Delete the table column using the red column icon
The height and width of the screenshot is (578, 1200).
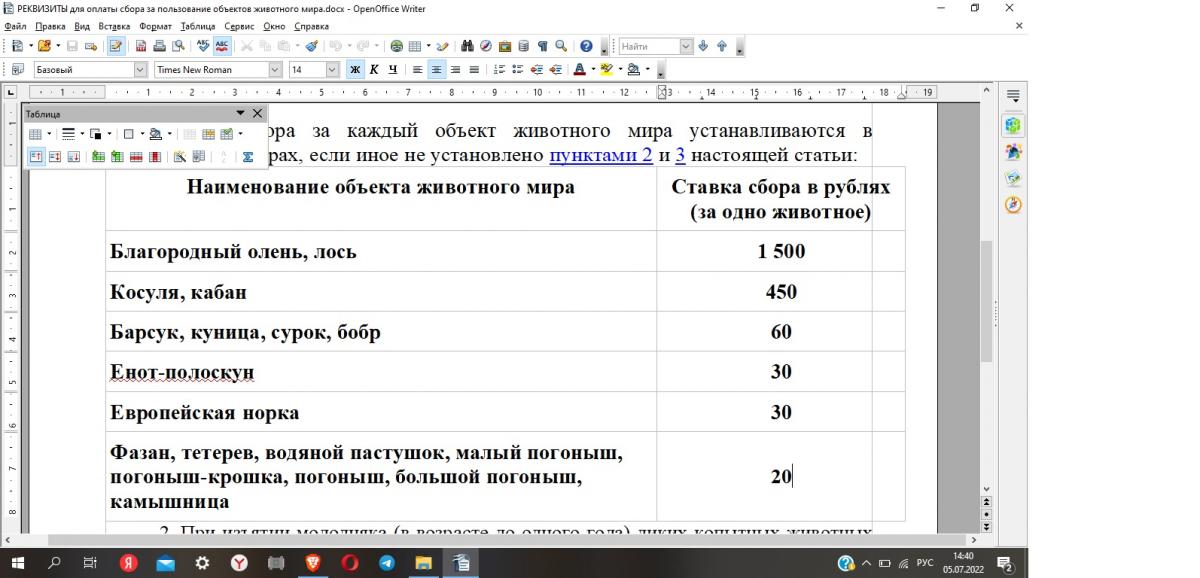(x=155, y=157)
